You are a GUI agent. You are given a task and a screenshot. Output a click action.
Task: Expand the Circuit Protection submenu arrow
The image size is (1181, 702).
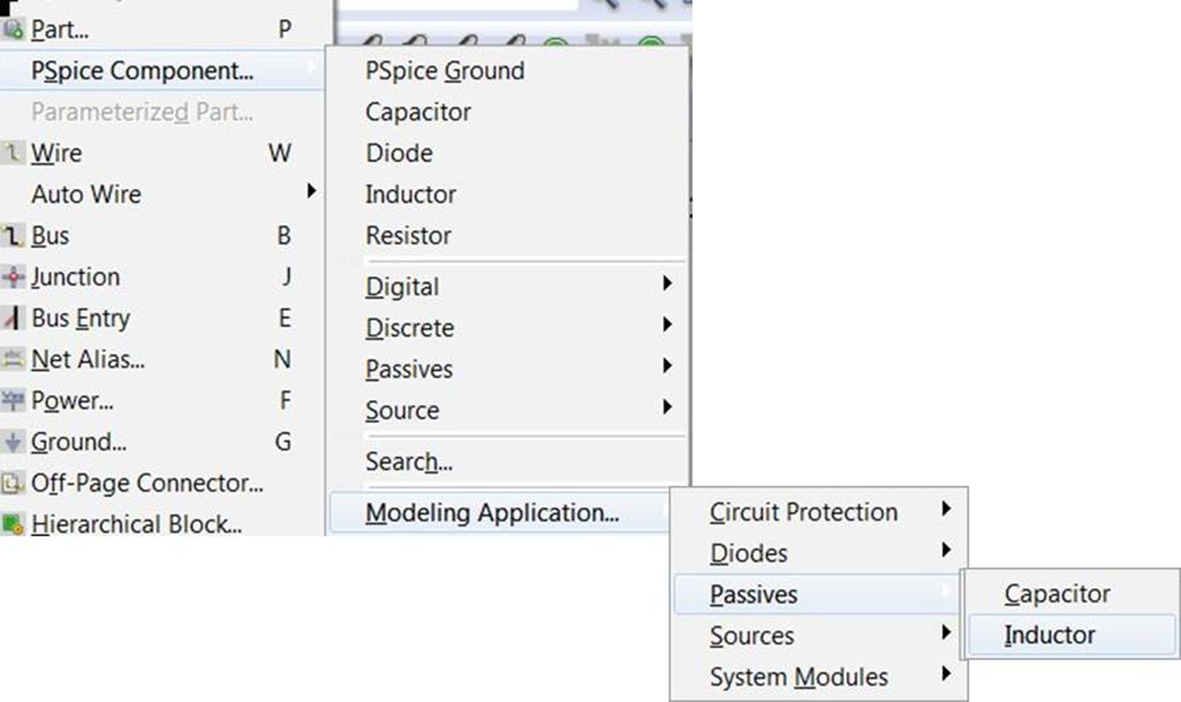(947, 508)
